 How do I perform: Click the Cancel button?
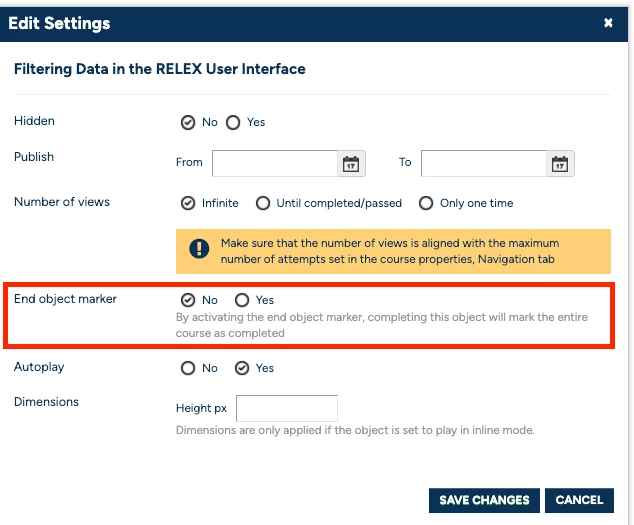[x=579, y=500]
